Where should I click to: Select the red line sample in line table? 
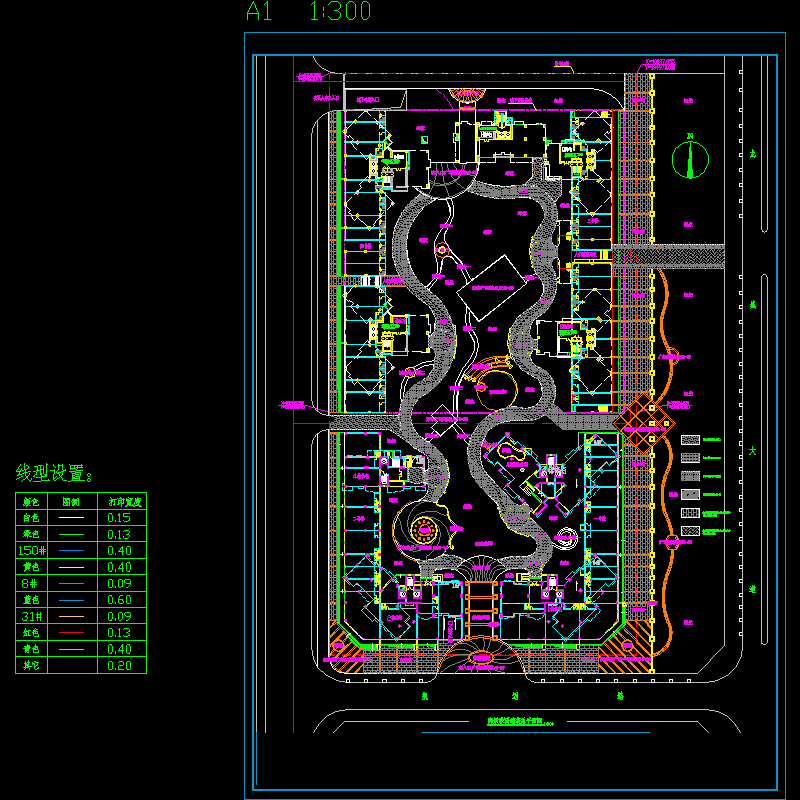71,633
